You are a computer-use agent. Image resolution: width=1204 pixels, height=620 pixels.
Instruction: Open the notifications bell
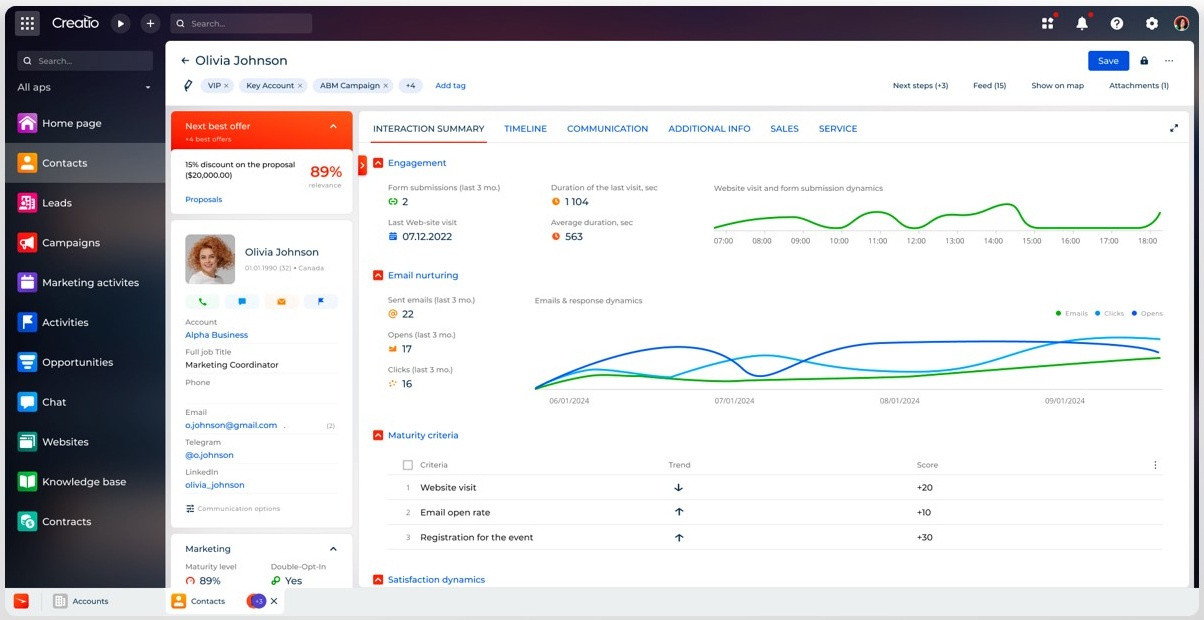[x=1082, y=23]
